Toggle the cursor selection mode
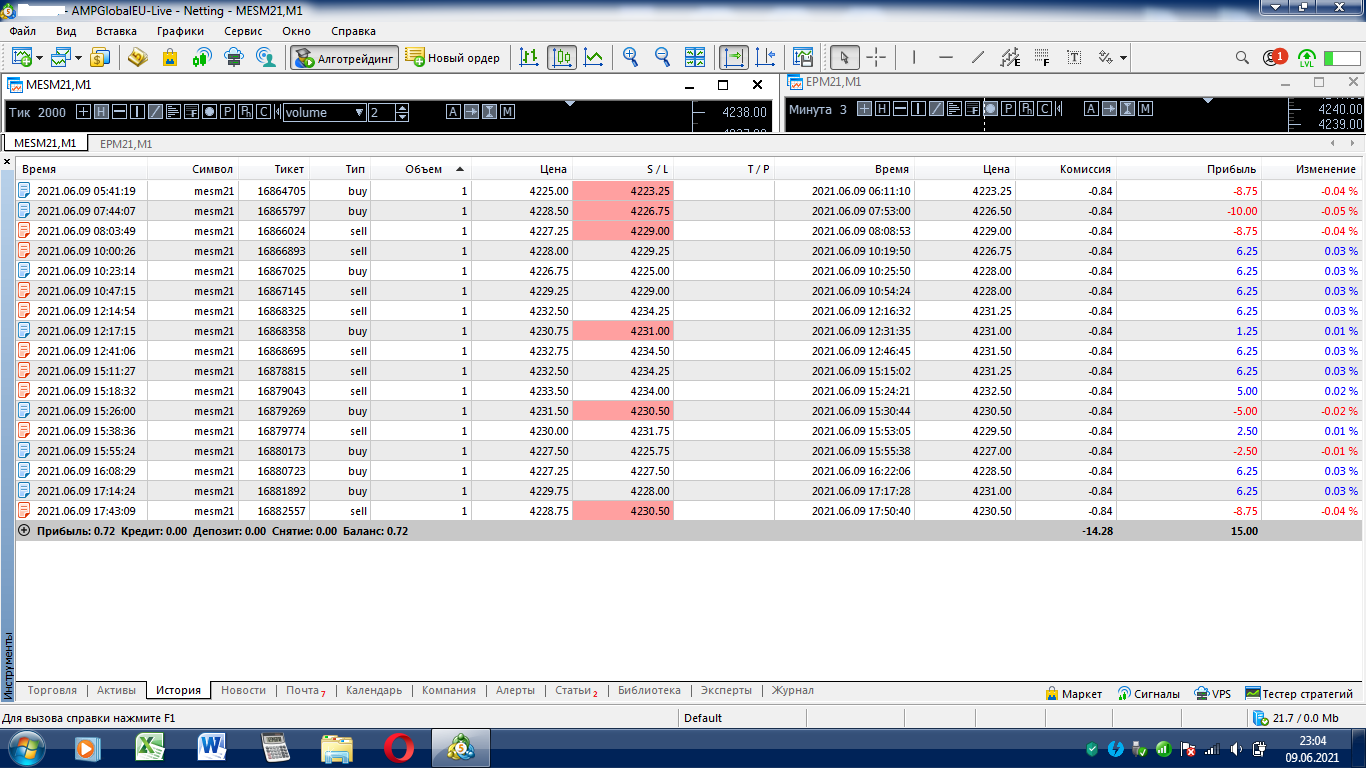 coord(845,57)
